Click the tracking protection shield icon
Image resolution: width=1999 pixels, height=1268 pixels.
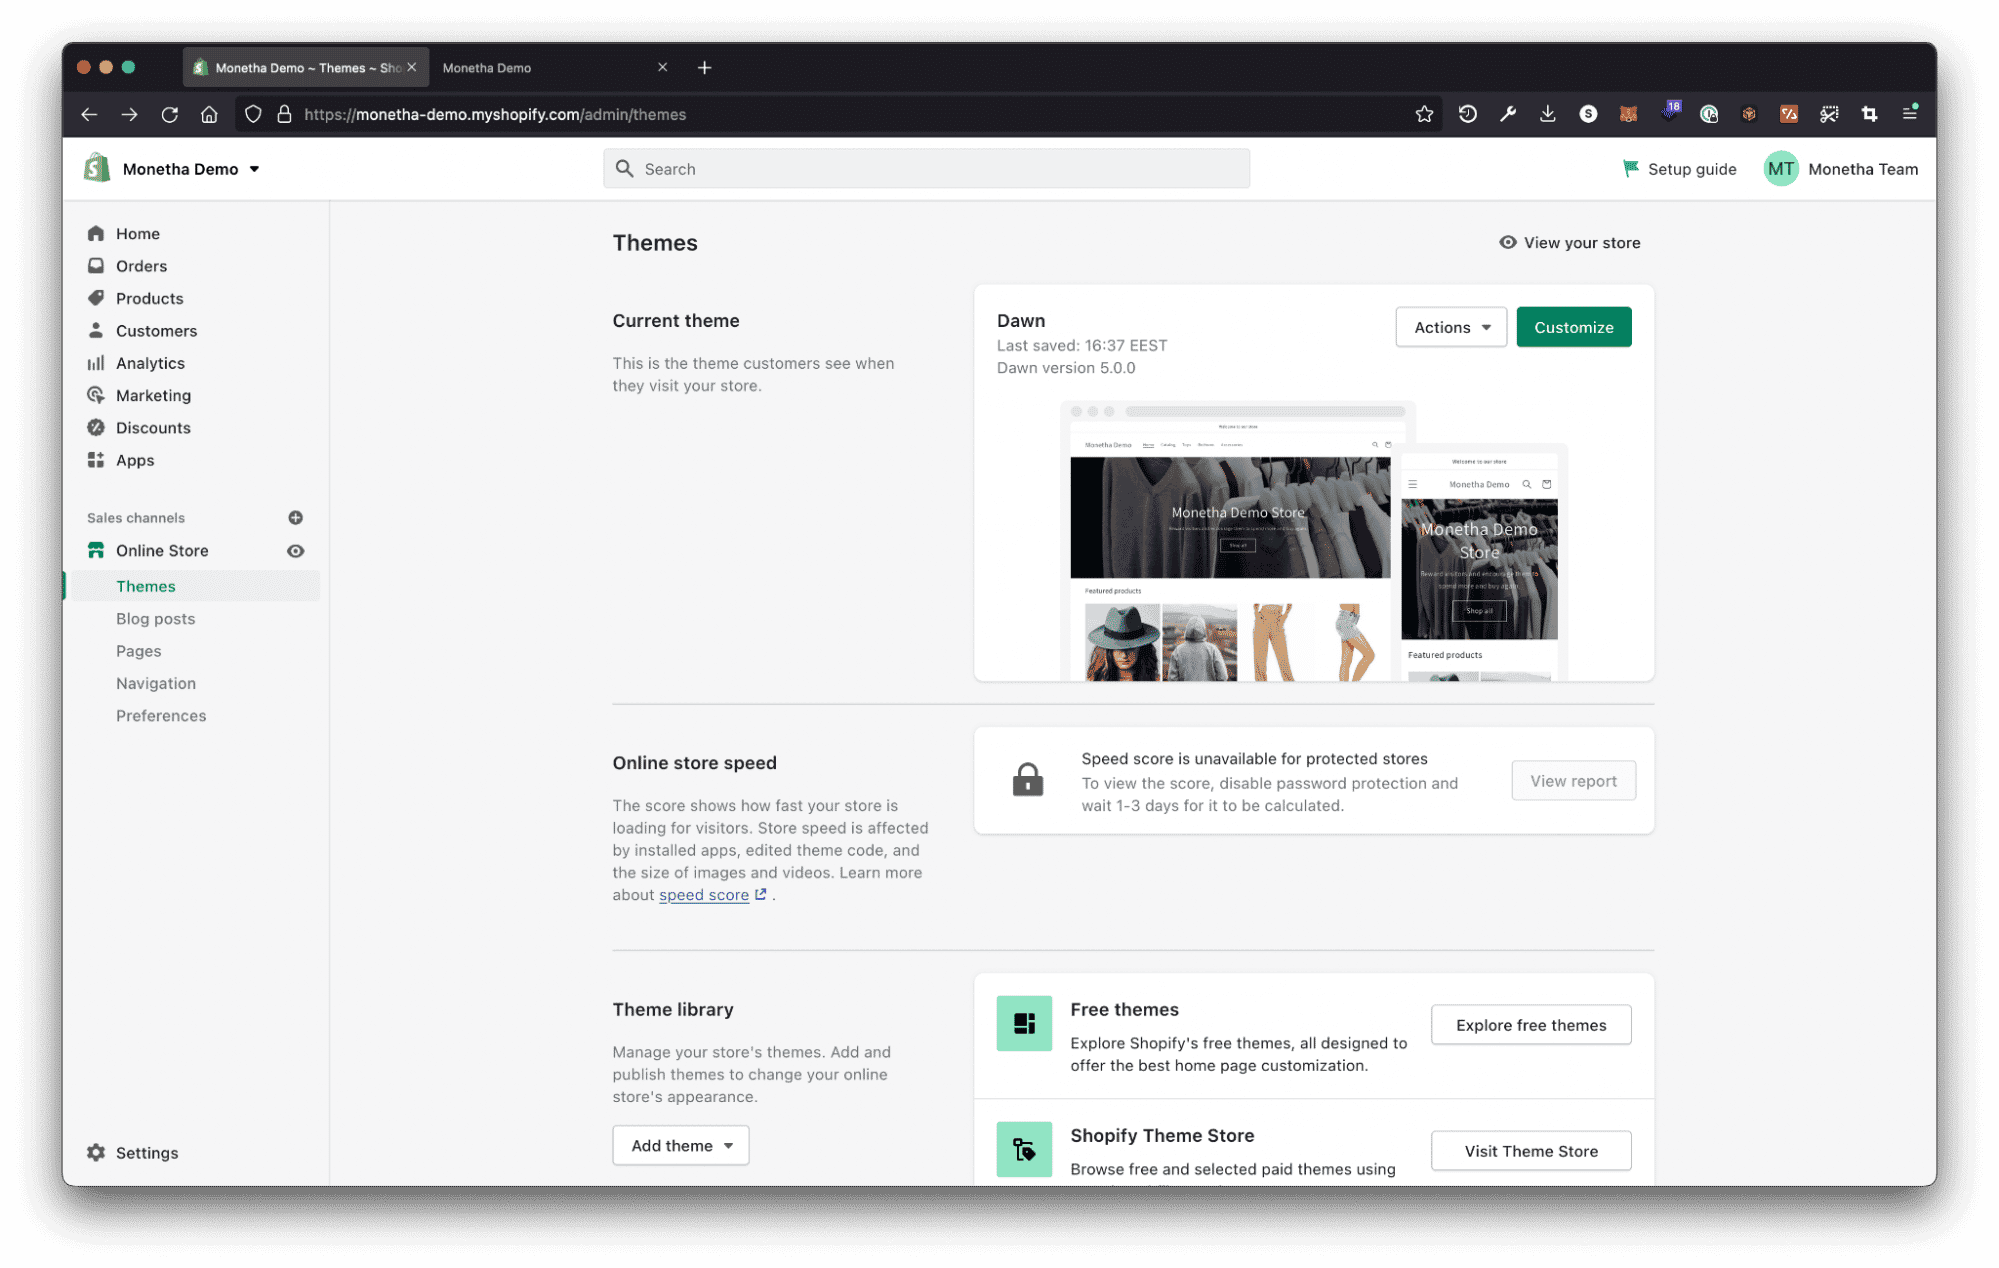[x=253, y=114]
